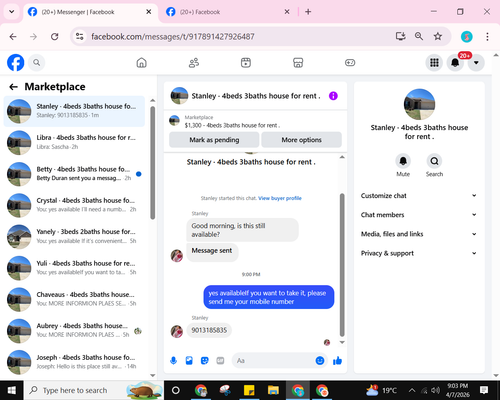Open the Chaveaus conversation in chat list
The height and width of the screenshot is (400, 500).
tap(74, 299)
